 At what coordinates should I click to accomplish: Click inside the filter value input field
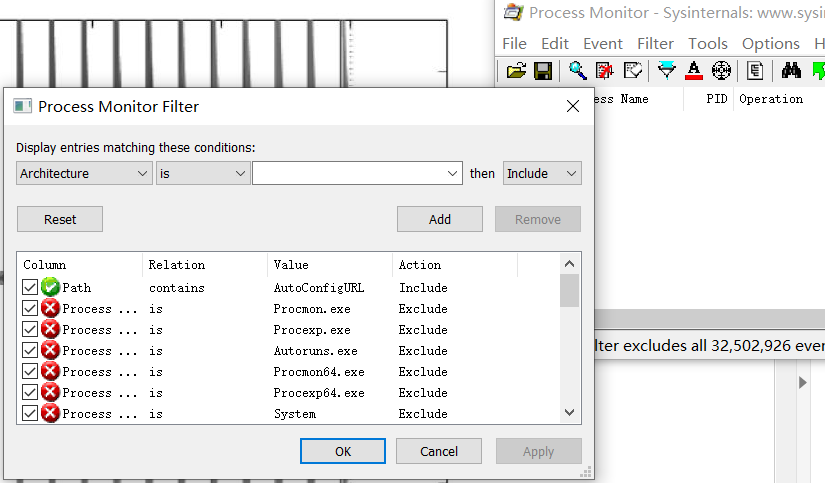pyautogui.click(x=348, y=173)
